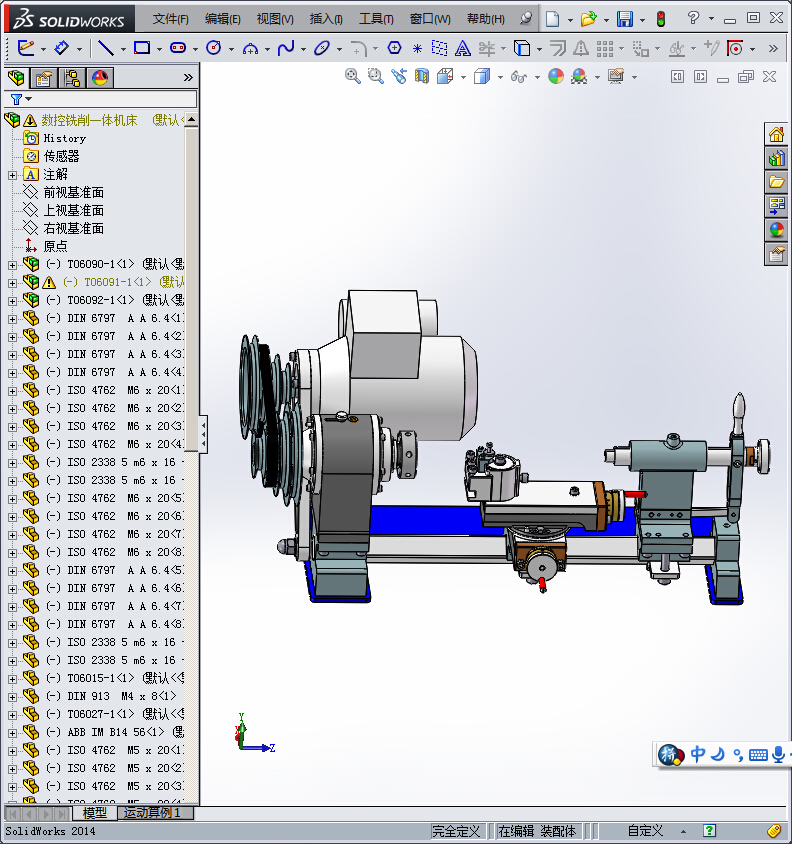The image size is (792, 844).
Task: Expand the T06091-1<1> warning component
Action: 12,283
